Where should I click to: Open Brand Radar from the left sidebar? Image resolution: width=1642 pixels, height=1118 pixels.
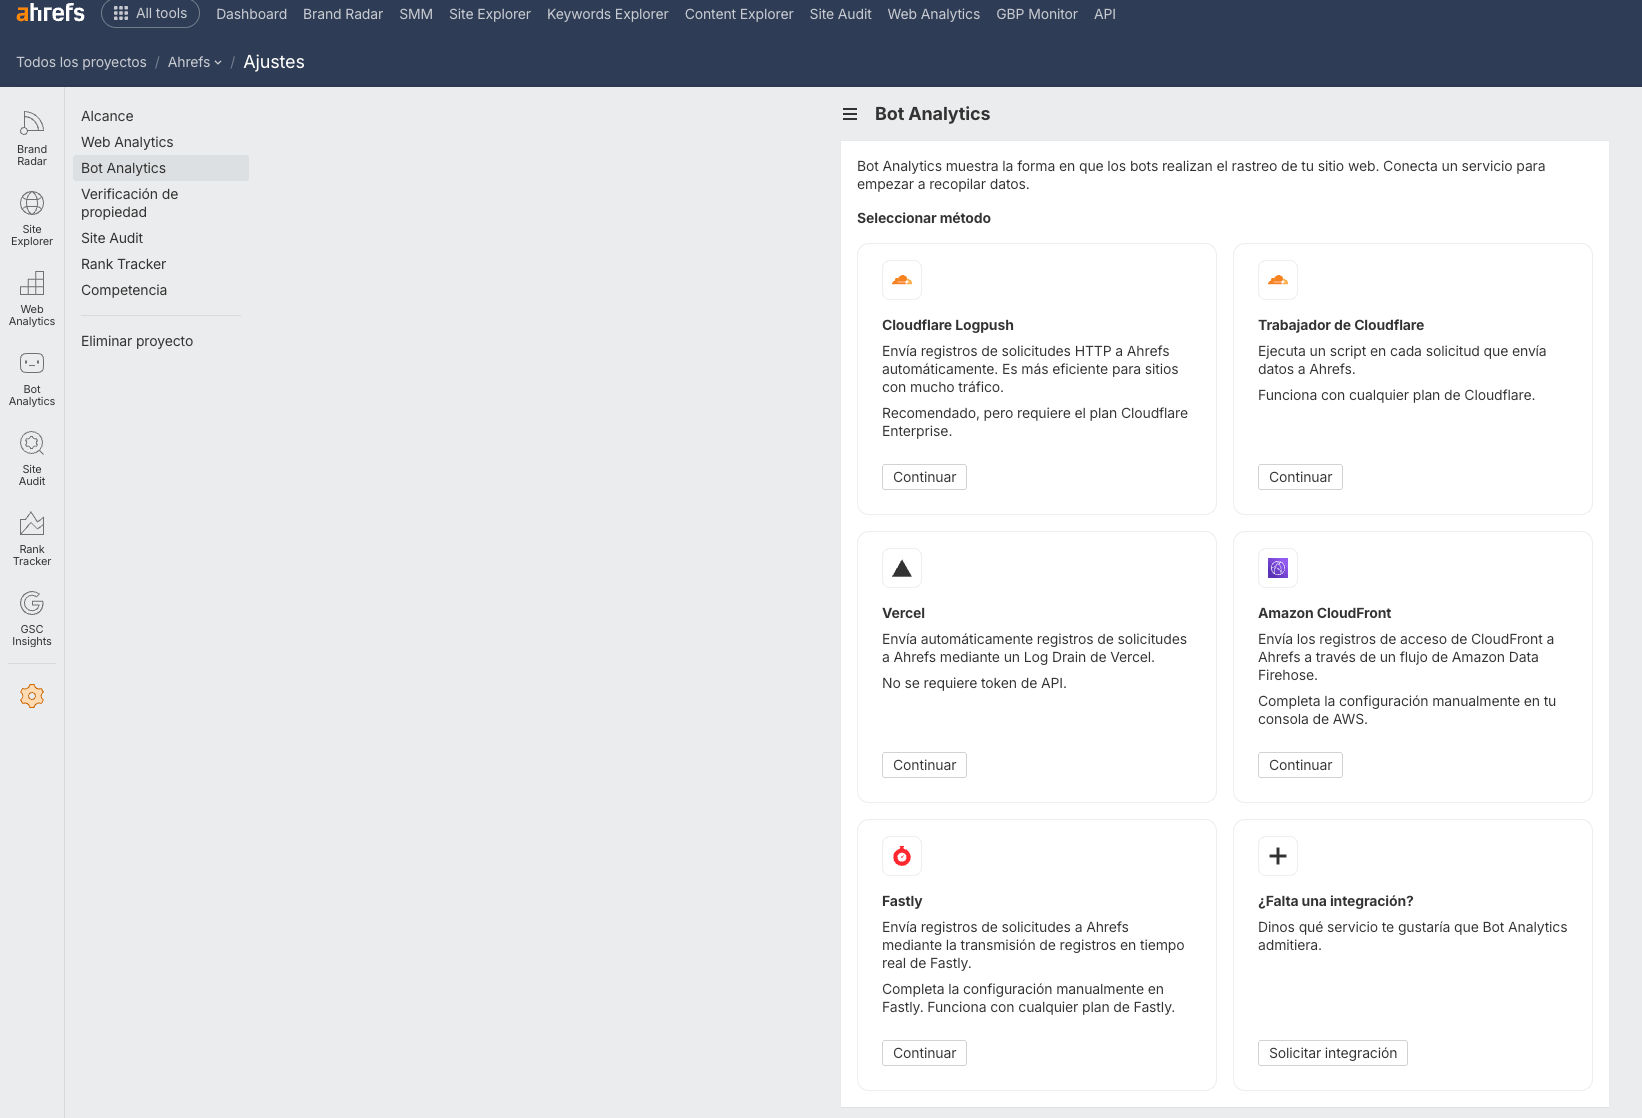[x=32, y=138]
